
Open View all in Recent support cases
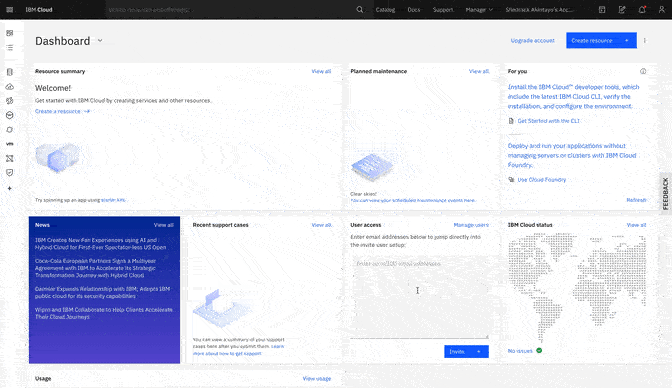pos(321,225)
